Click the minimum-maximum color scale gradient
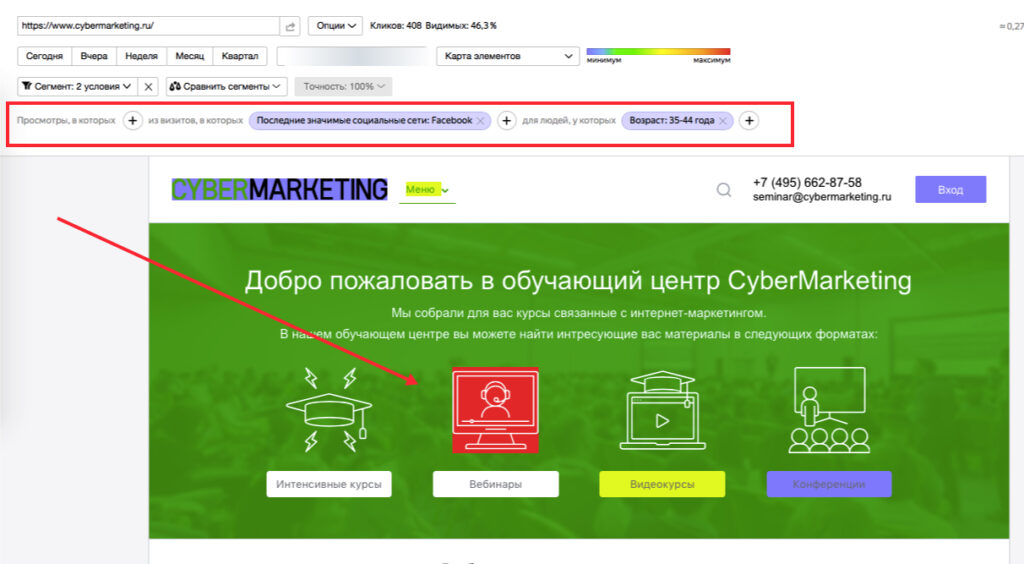1024x564 pixels. click(x=658, y=52)
